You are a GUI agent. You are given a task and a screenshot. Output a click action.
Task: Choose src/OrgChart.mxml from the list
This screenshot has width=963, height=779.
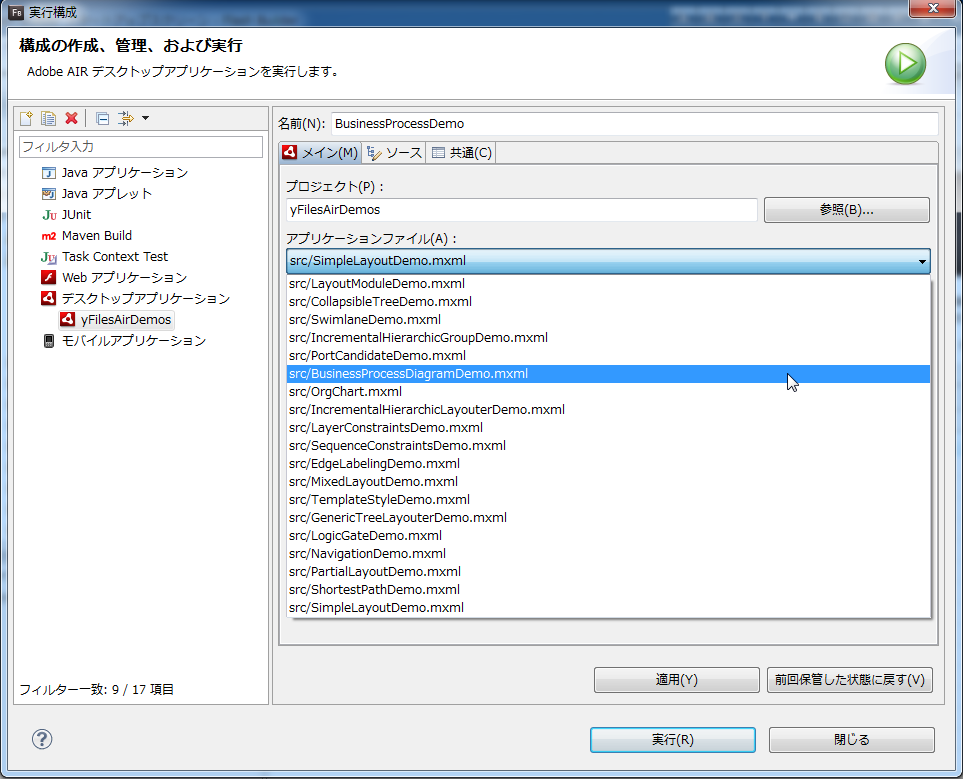[x=609, y=391]
